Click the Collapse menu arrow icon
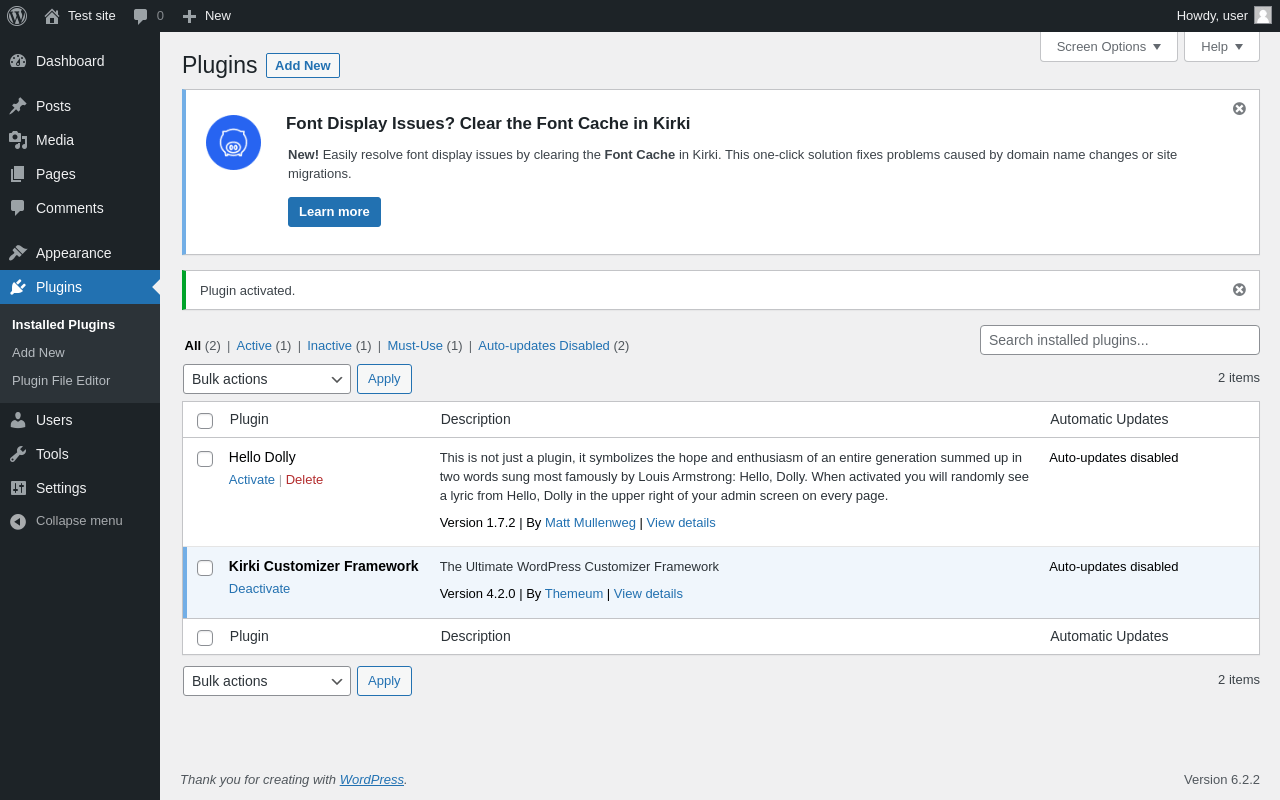This screenshot has width=1280, height=800. pyautogui.click(x=18, y=521)
